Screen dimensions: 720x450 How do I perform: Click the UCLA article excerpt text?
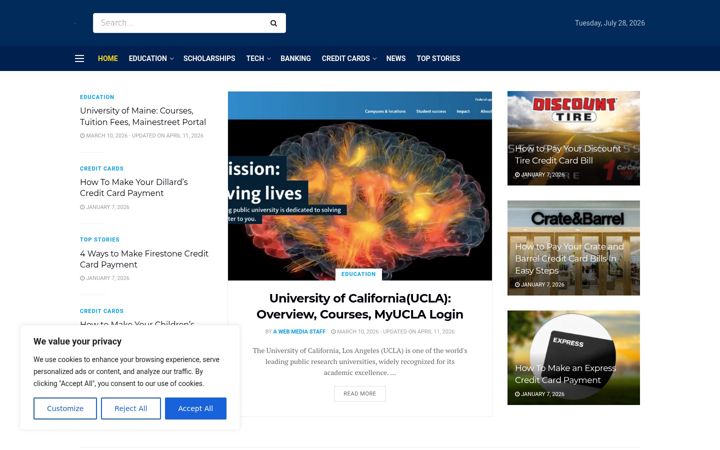(x=360, y=361)
